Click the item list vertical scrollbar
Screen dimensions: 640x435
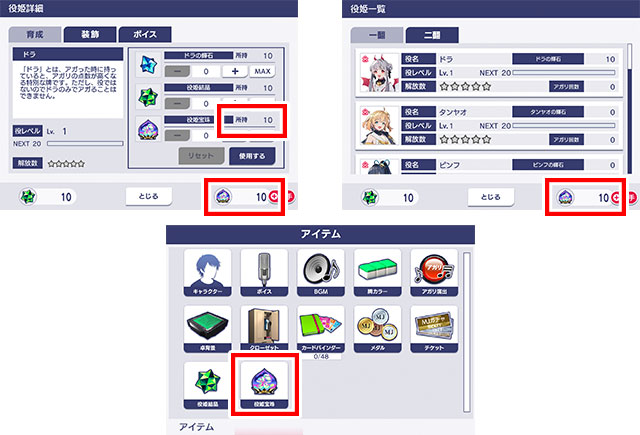coord(467,332)
